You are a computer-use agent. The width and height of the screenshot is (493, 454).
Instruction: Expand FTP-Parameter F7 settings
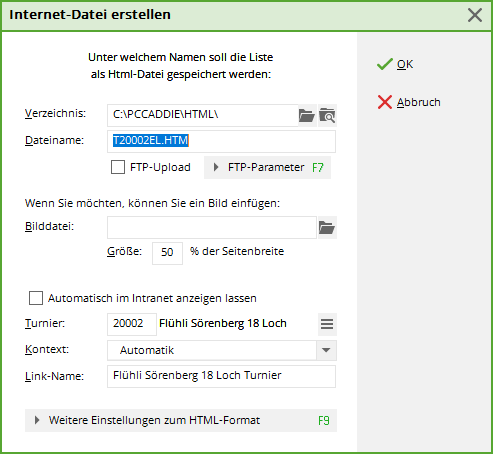[267, 167]
